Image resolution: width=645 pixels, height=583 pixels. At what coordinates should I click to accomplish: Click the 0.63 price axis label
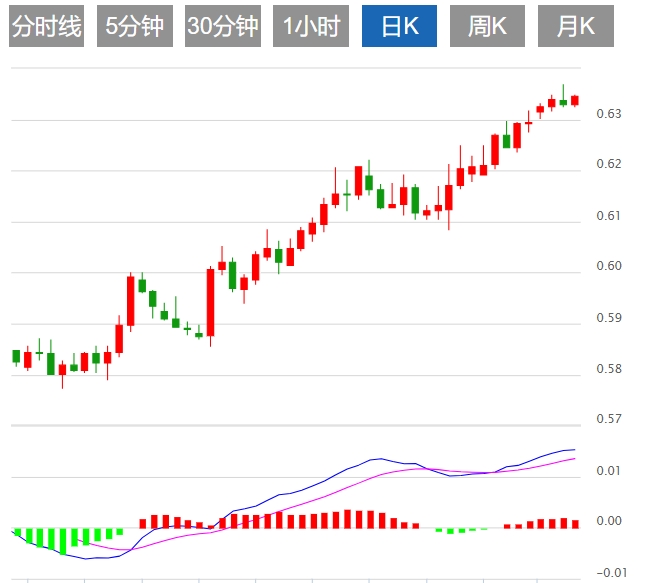[608, 114]
